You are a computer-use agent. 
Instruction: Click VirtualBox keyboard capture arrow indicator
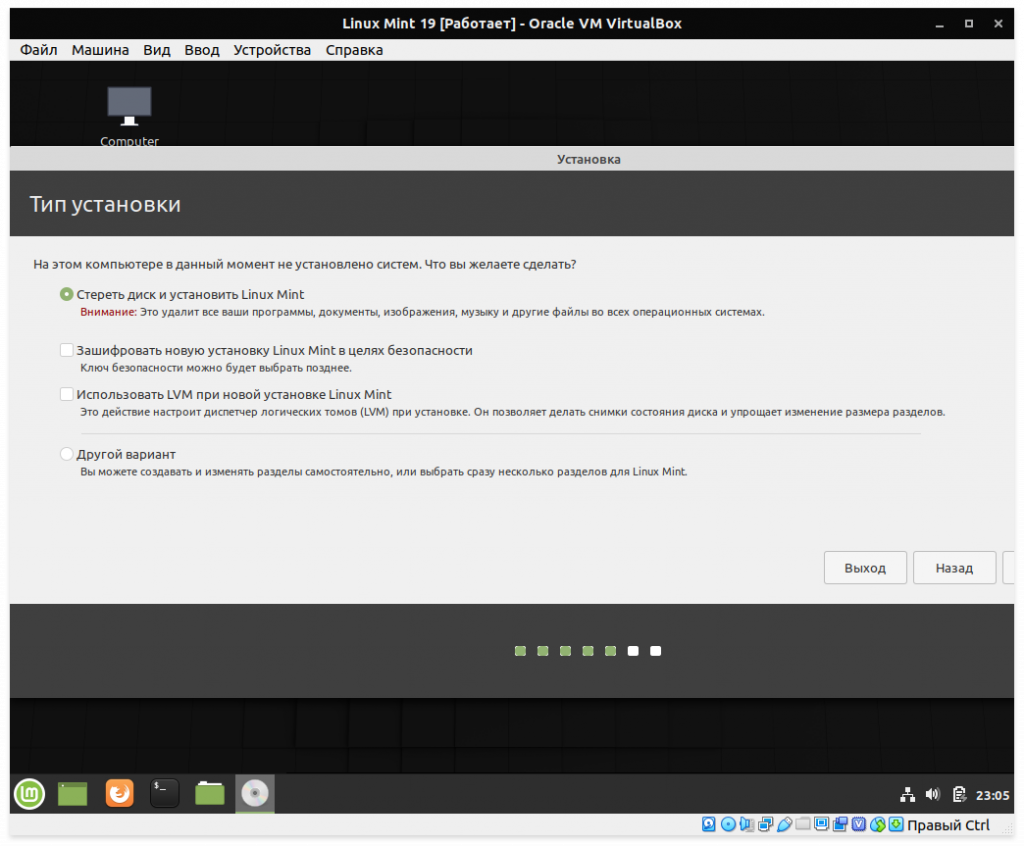click(x=896, y=824)
